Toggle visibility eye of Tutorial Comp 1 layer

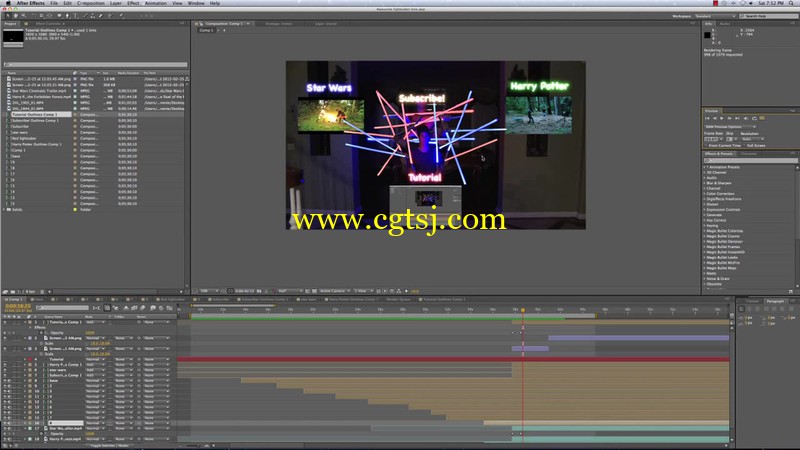[5, 322]
